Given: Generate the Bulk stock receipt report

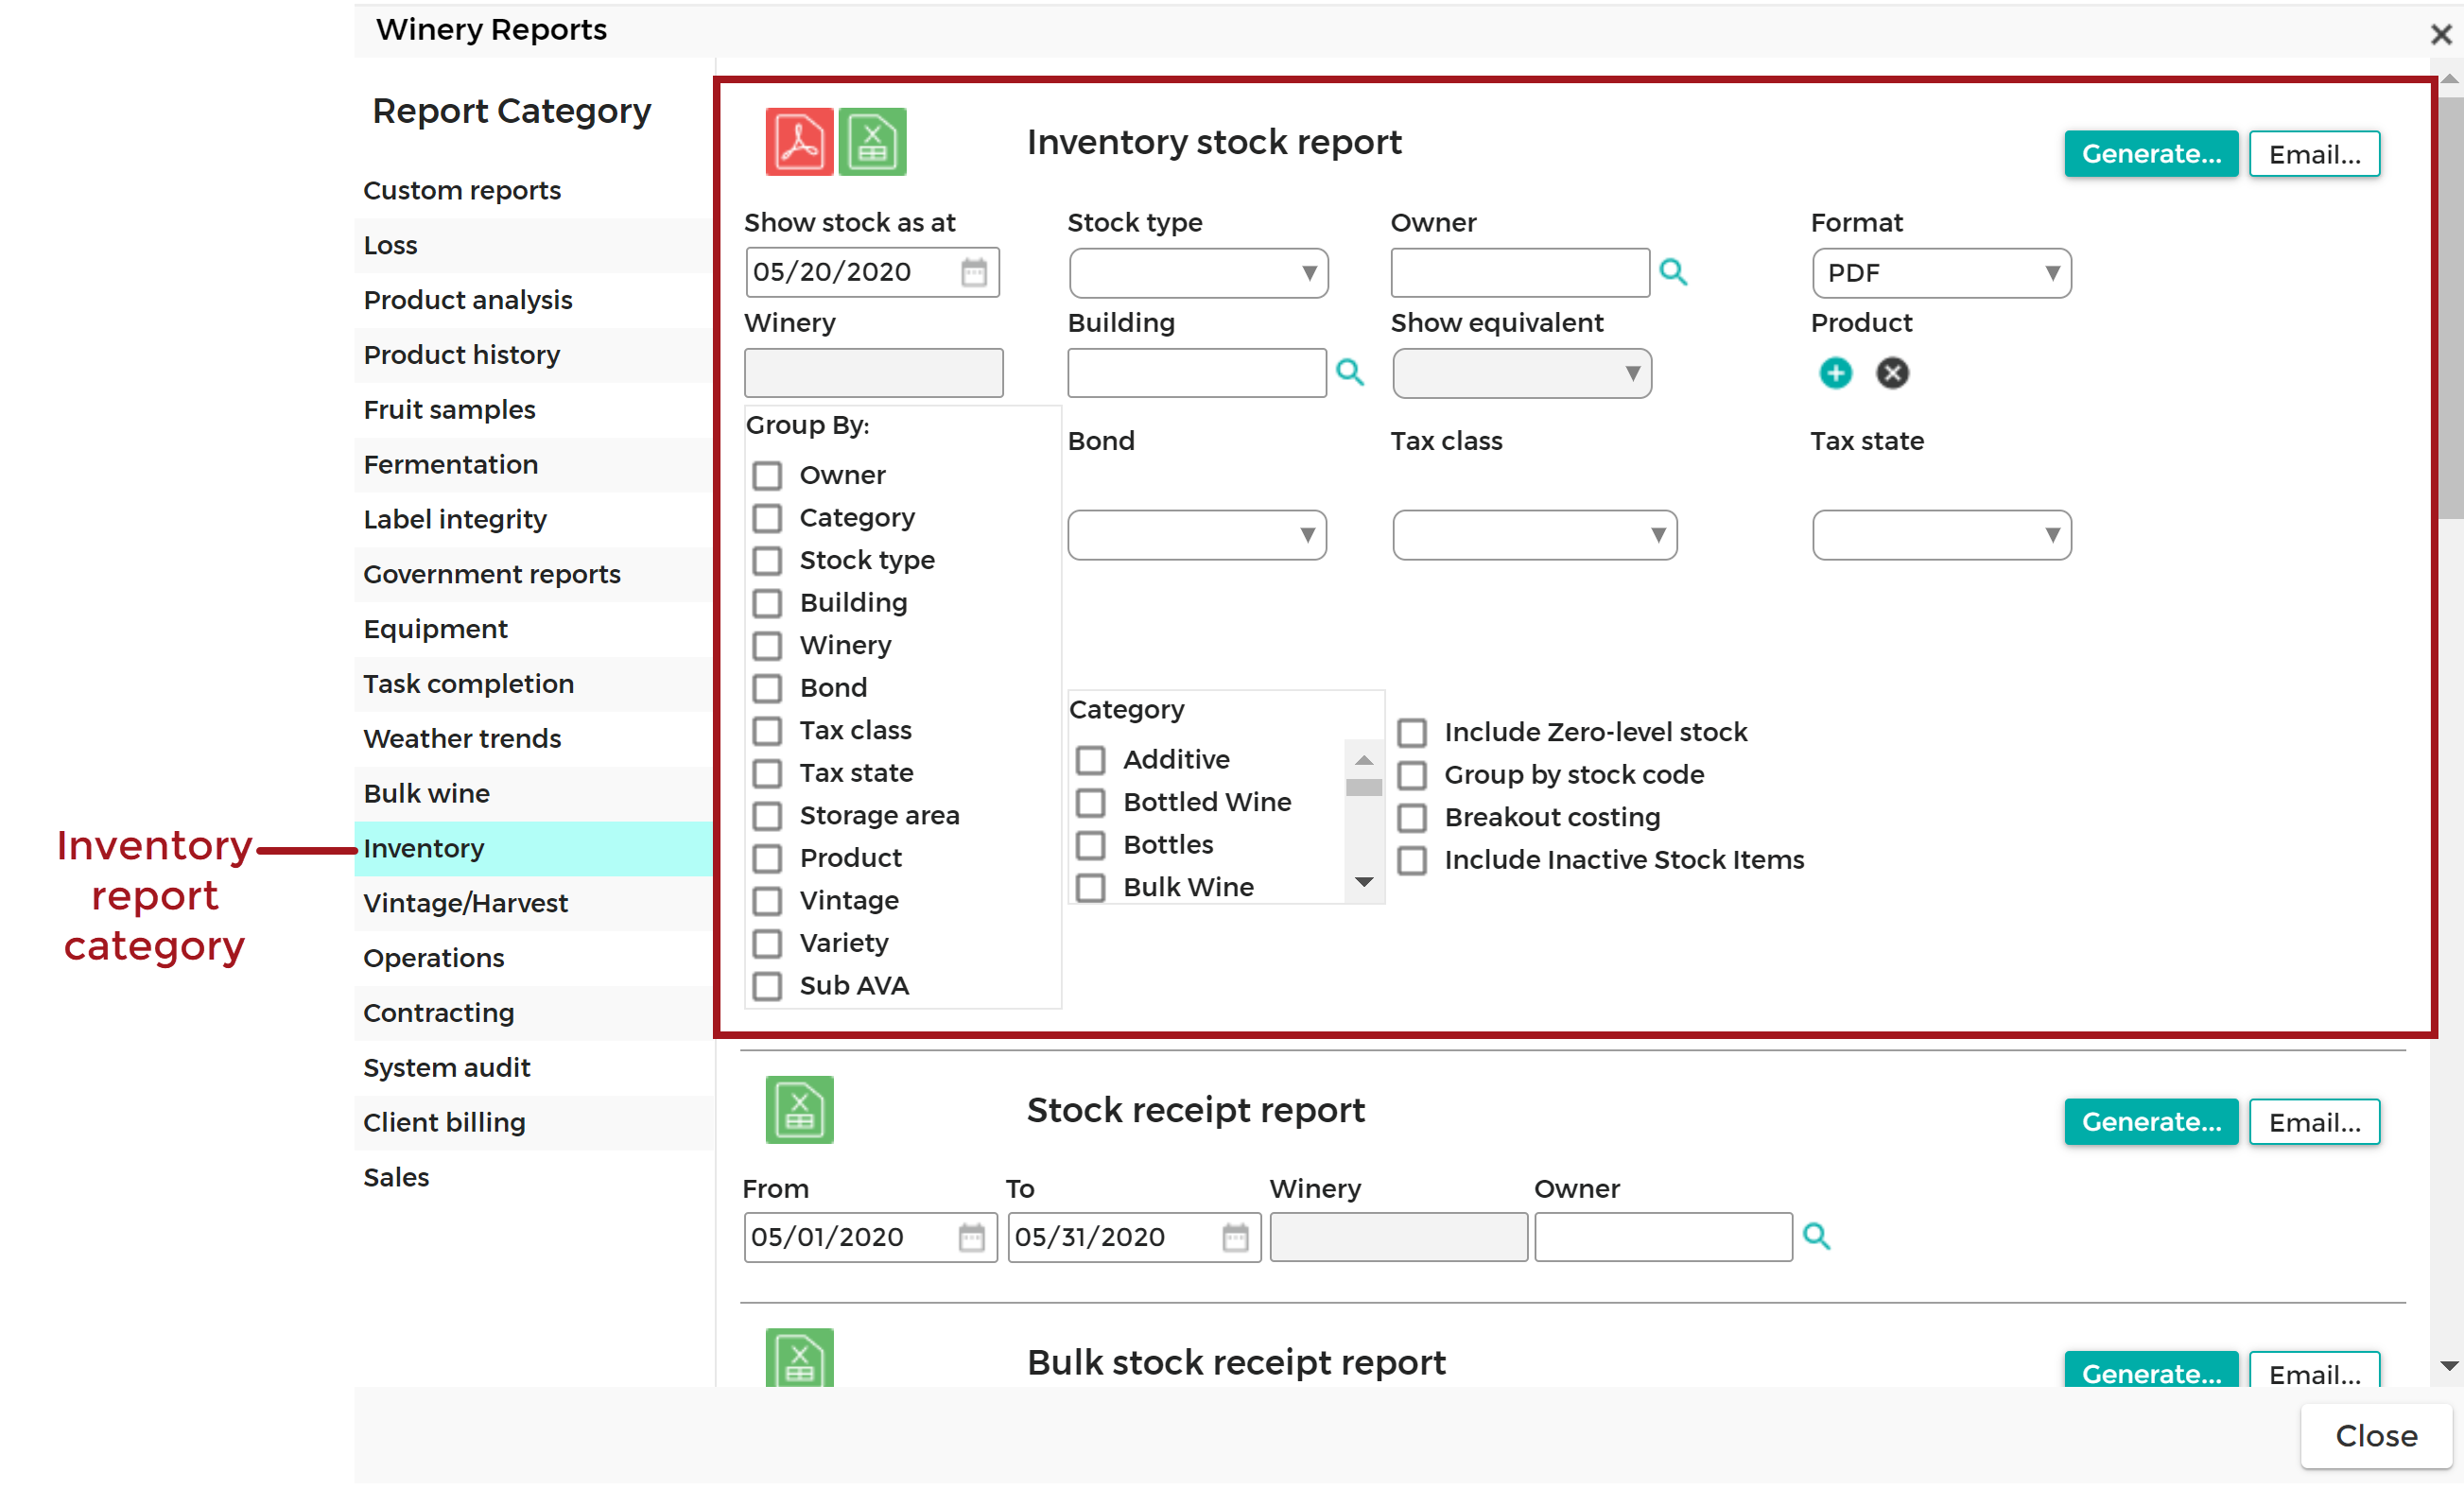Looking at the screenshot, I should (2150, 1370).
